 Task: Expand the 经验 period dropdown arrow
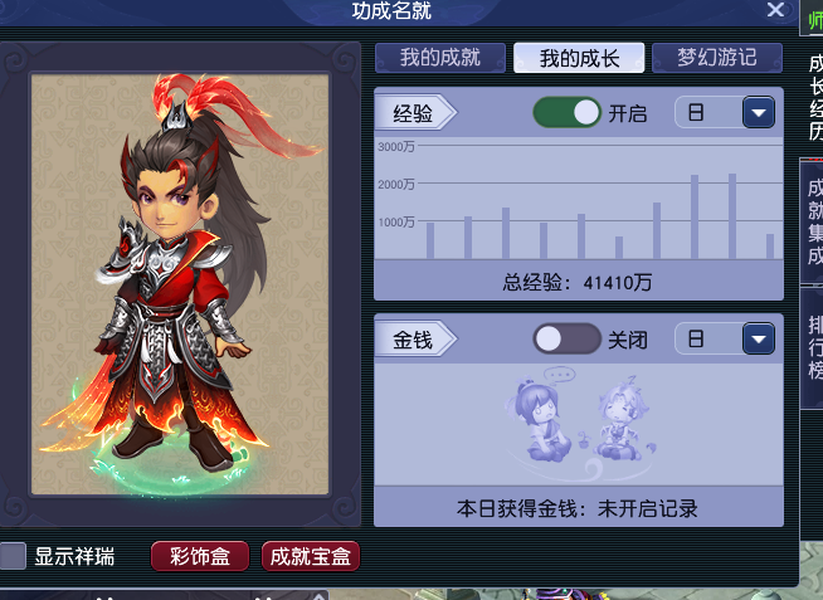[758, 112]
